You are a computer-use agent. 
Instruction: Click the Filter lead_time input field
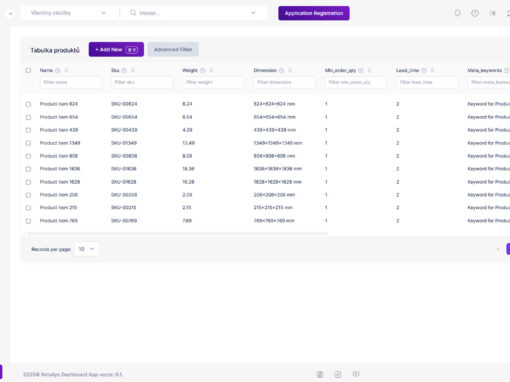point(427,82)
